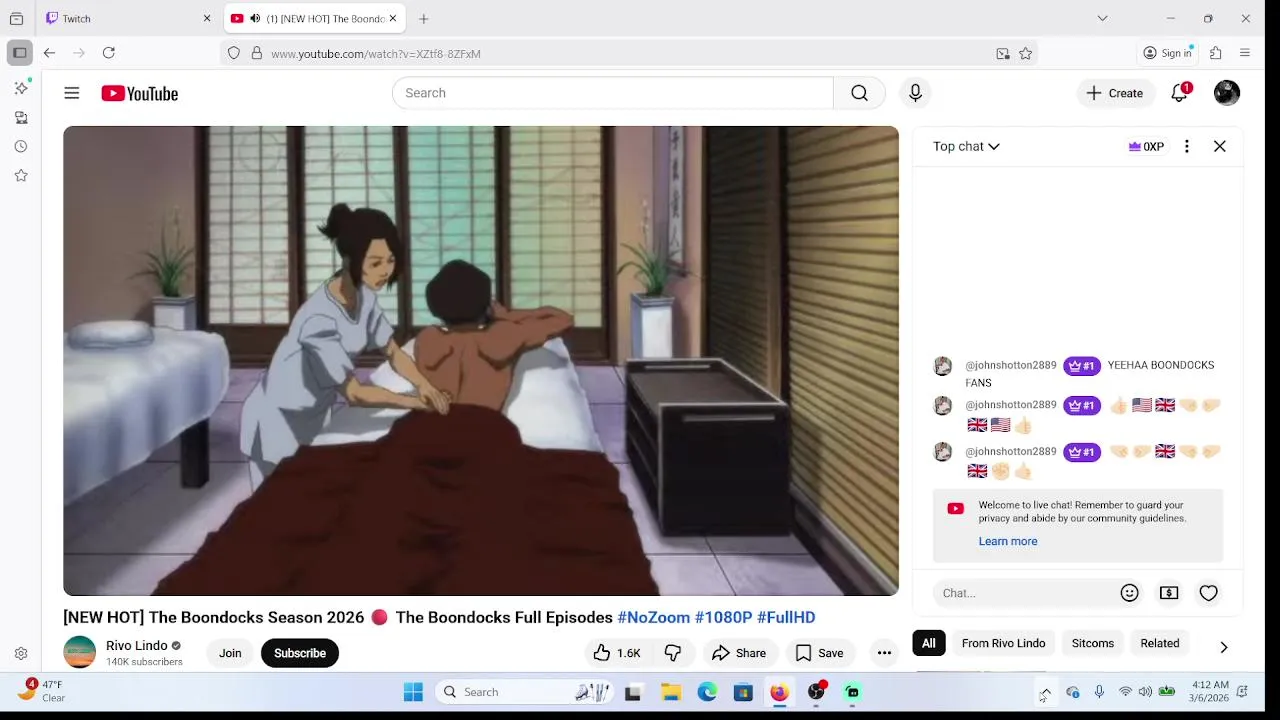
Task: Open a new browser tab
Action: point(424,18)
